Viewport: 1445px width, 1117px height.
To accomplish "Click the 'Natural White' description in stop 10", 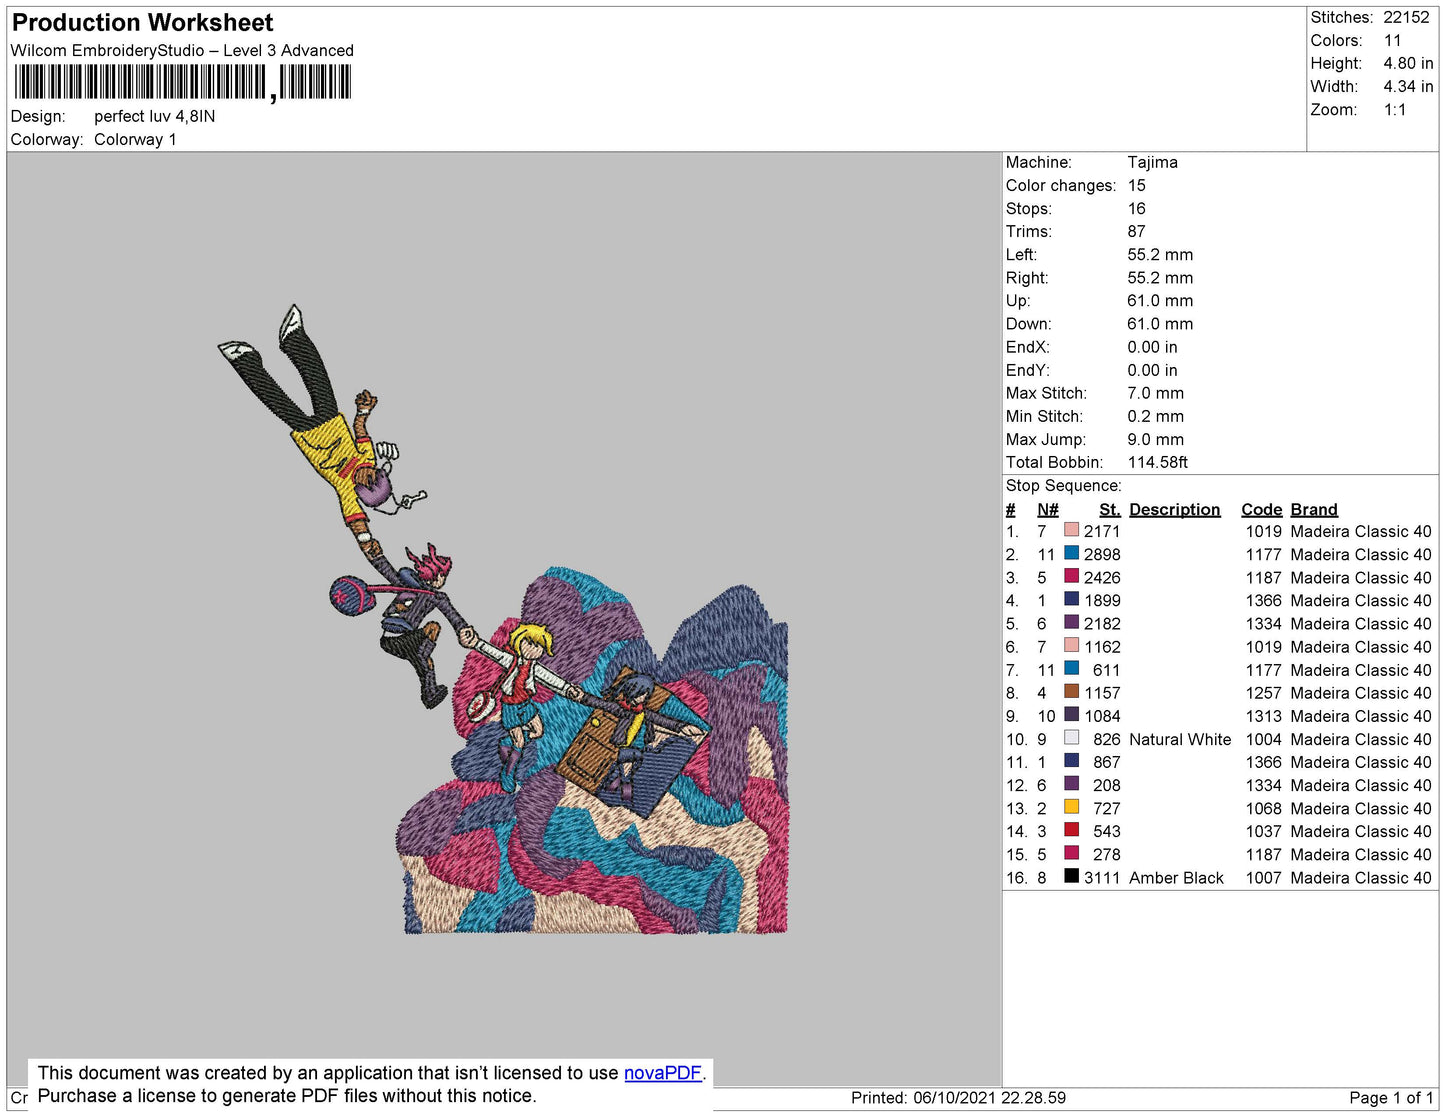I will [1180, 739].
